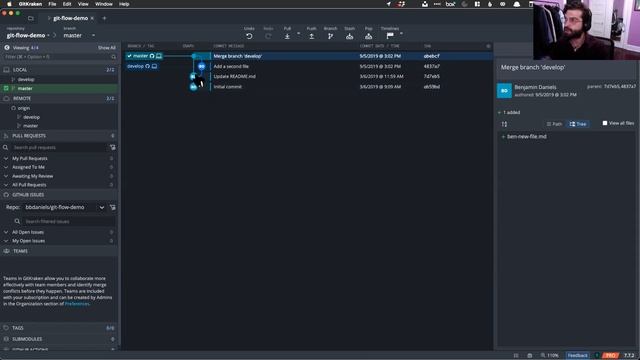Open the TAGS section header
Image resolution: width=640 pixels, height=360 pixels.
[60, 328]
